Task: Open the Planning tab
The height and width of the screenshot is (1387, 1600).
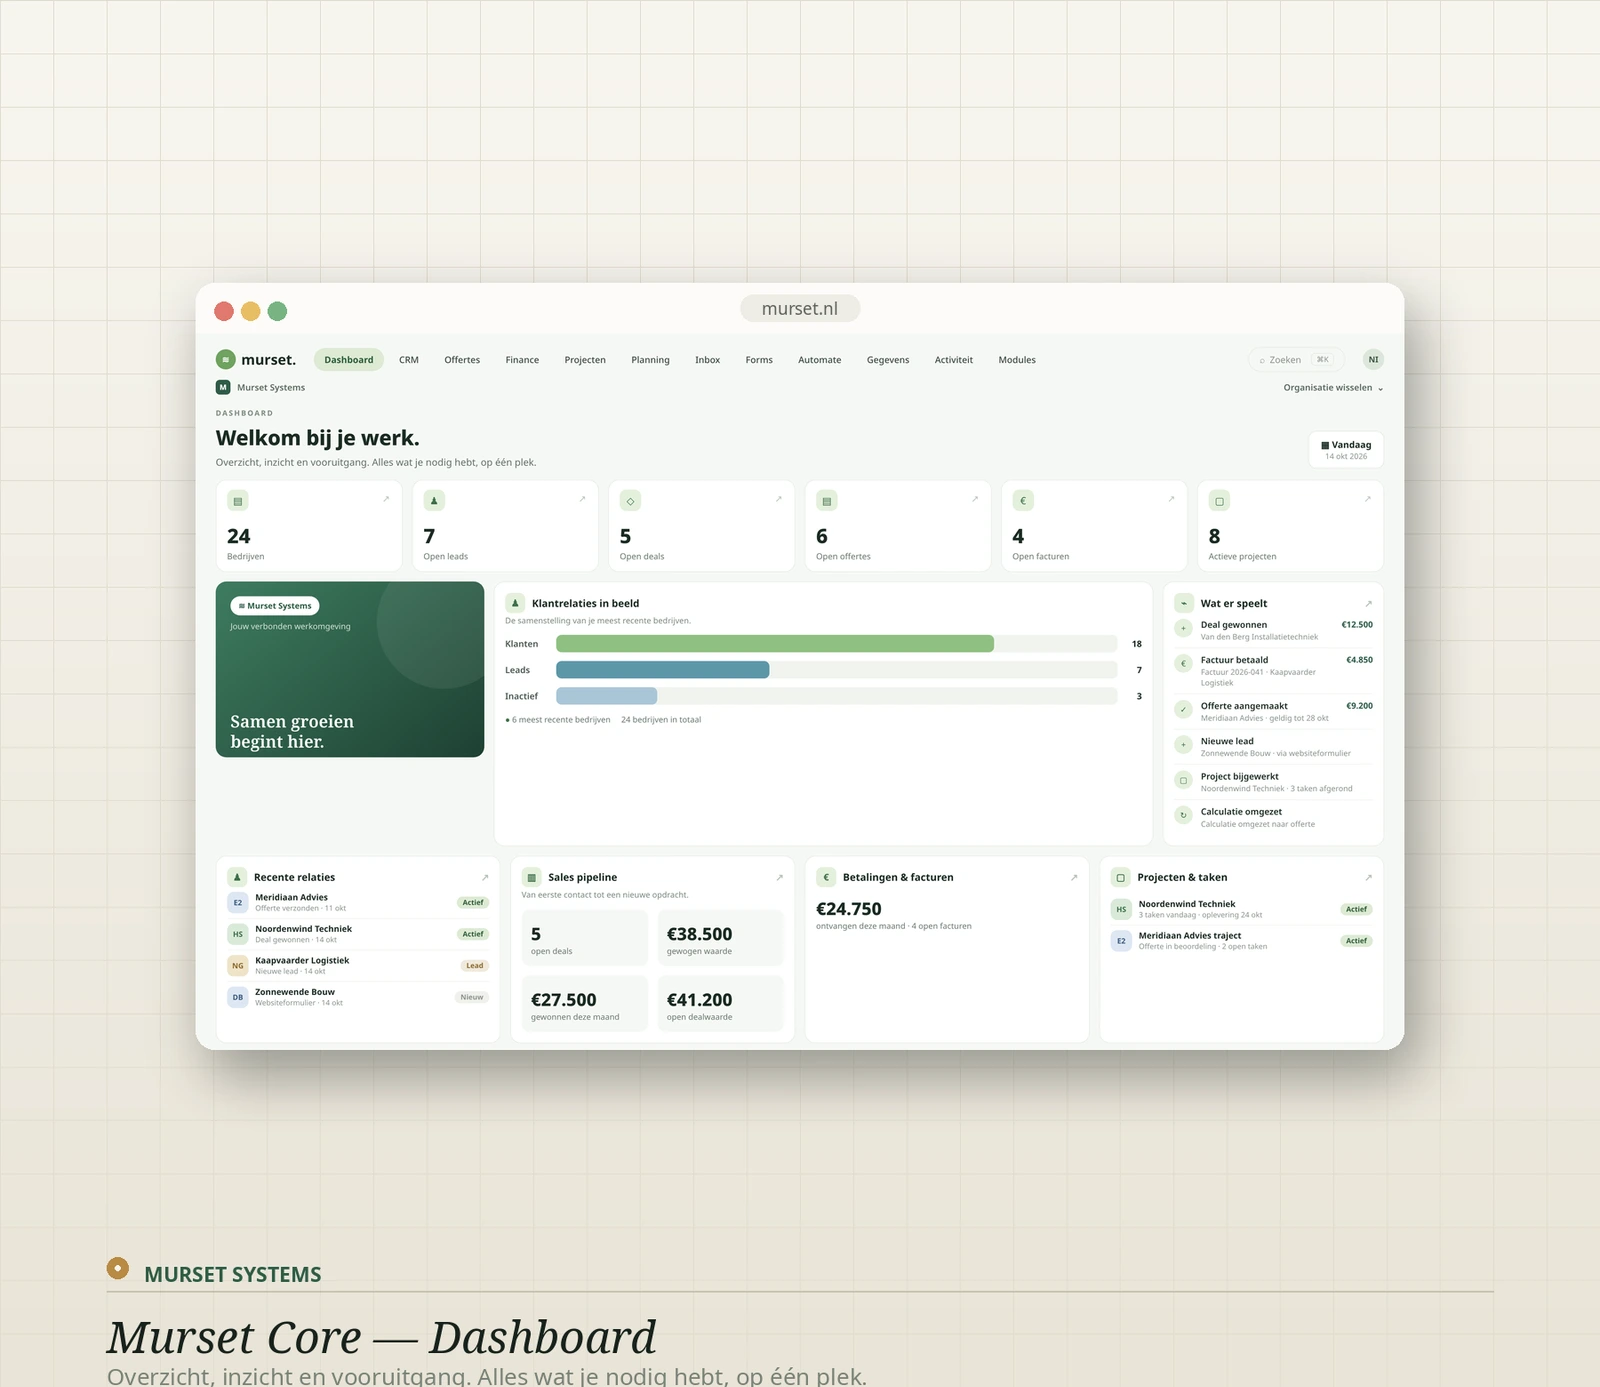Action: pyautogui.click(x=650, y=360)
